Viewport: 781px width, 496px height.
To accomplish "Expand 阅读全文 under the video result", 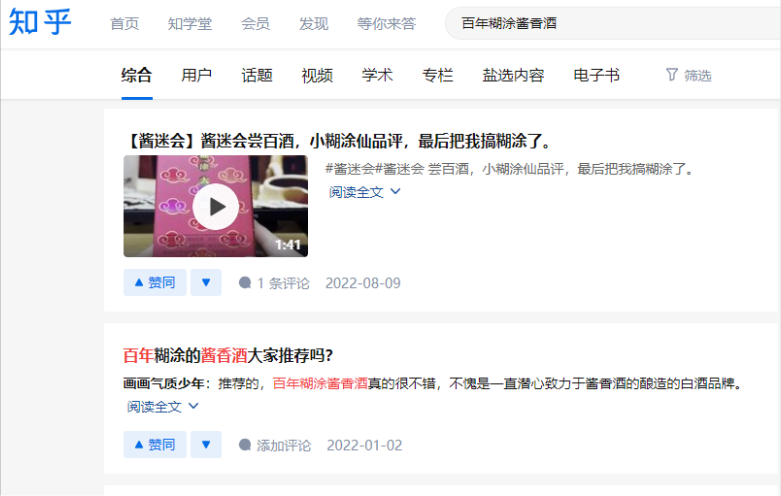I will coord(365,192).
